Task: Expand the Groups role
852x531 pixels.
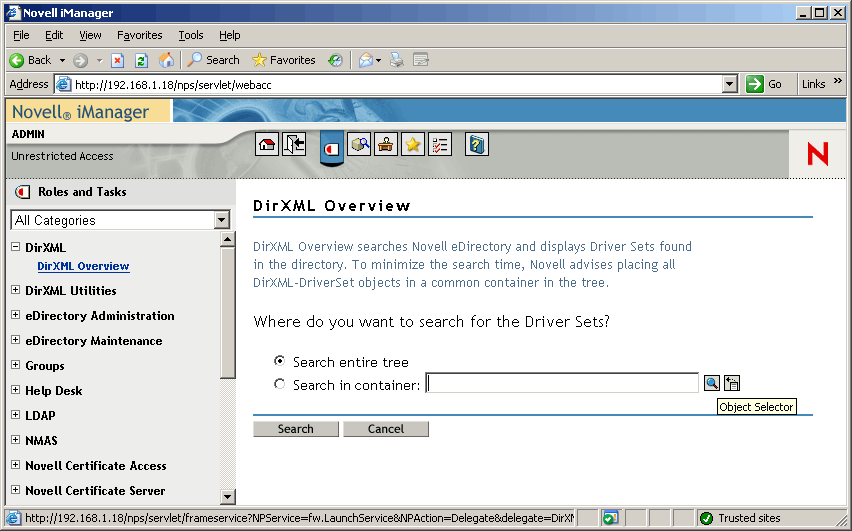Action: (16, 365)
